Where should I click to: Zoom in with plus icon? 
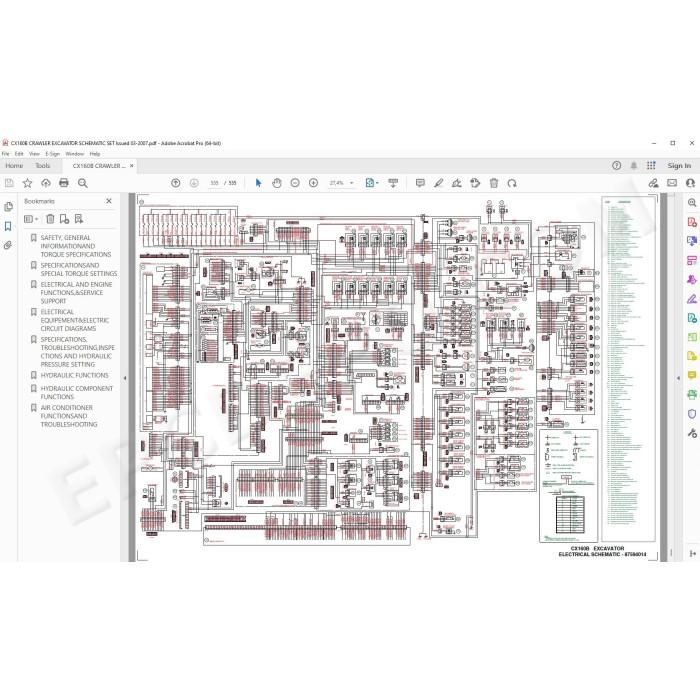[313, 183]
